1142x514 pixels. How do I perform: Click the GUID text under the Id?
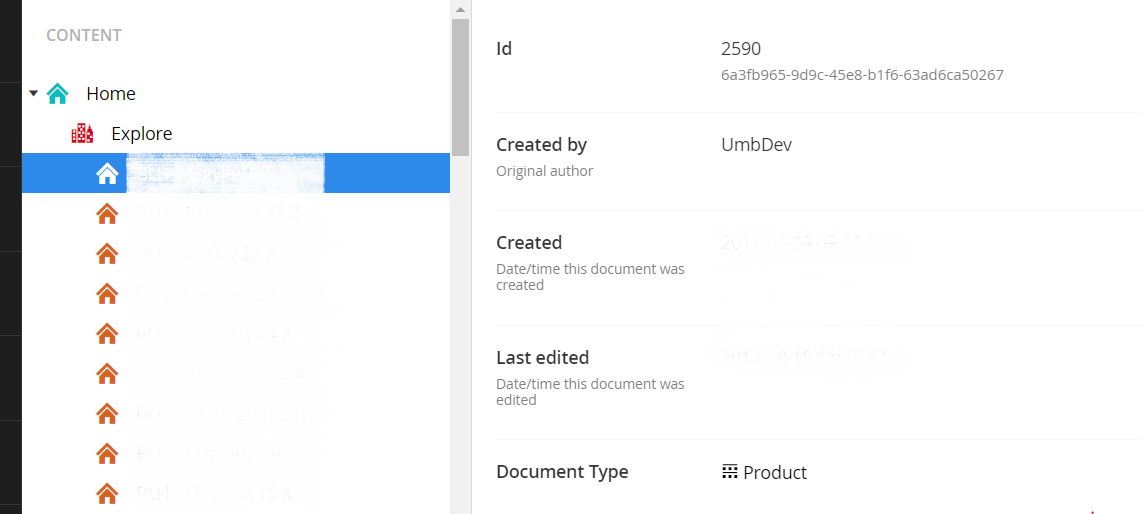(862, 75)
